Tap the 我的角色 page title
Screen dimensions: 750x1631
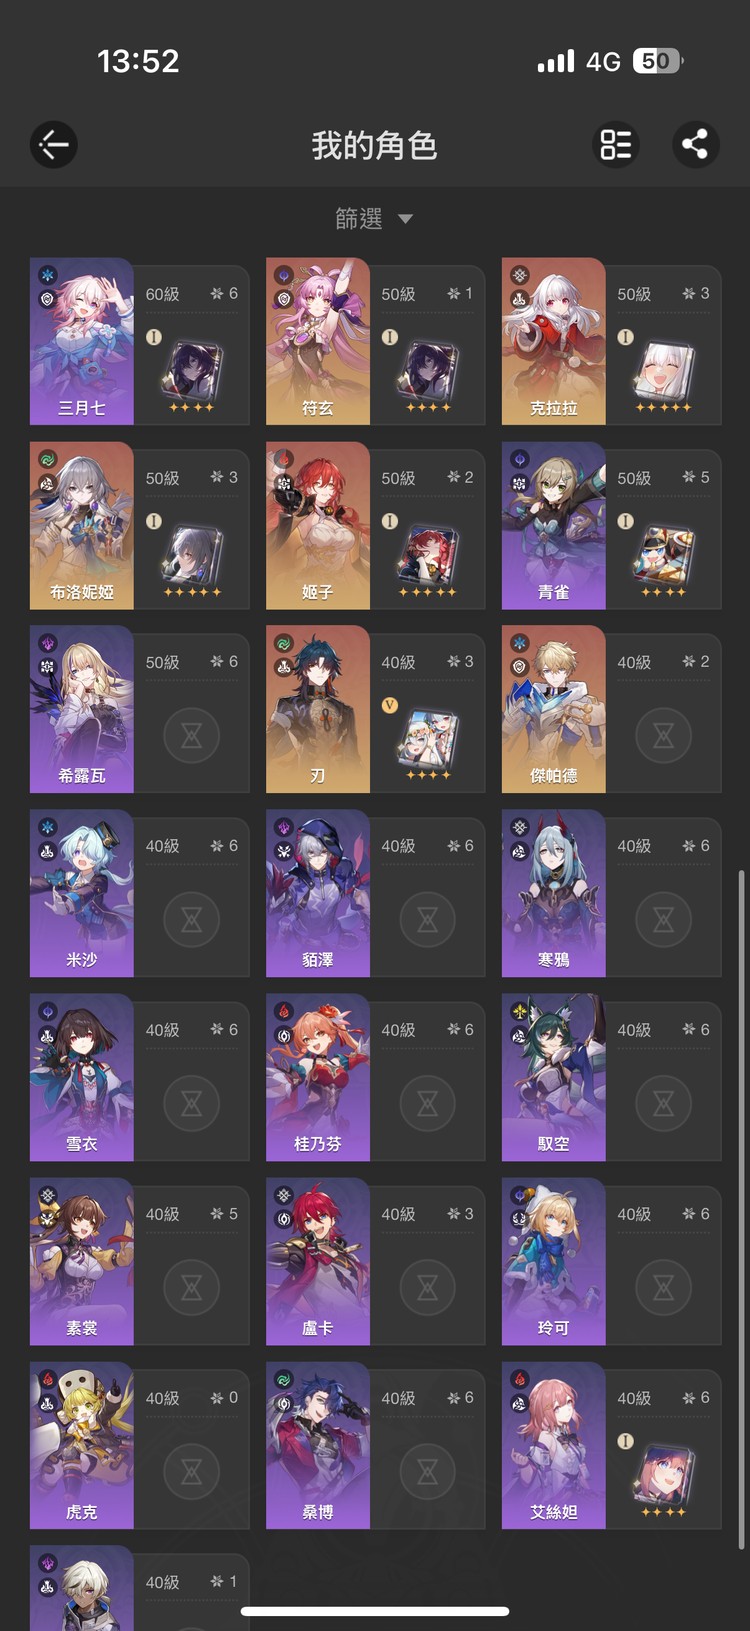374,145
